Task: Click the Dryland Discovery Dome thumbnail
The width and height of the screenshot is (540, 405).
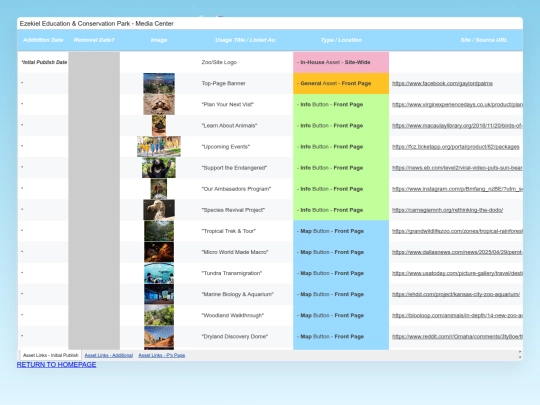Action: pyautogui.click(x=159, y=336)
